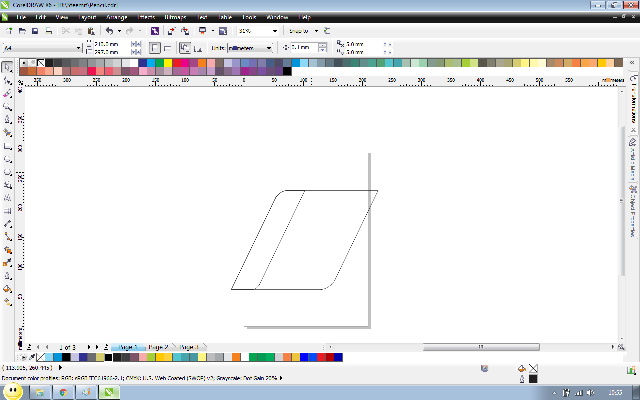The height and width of the screenshot is (400, 640).
Task: Click the Open file toolbar icon
Action: click(22, 31)
